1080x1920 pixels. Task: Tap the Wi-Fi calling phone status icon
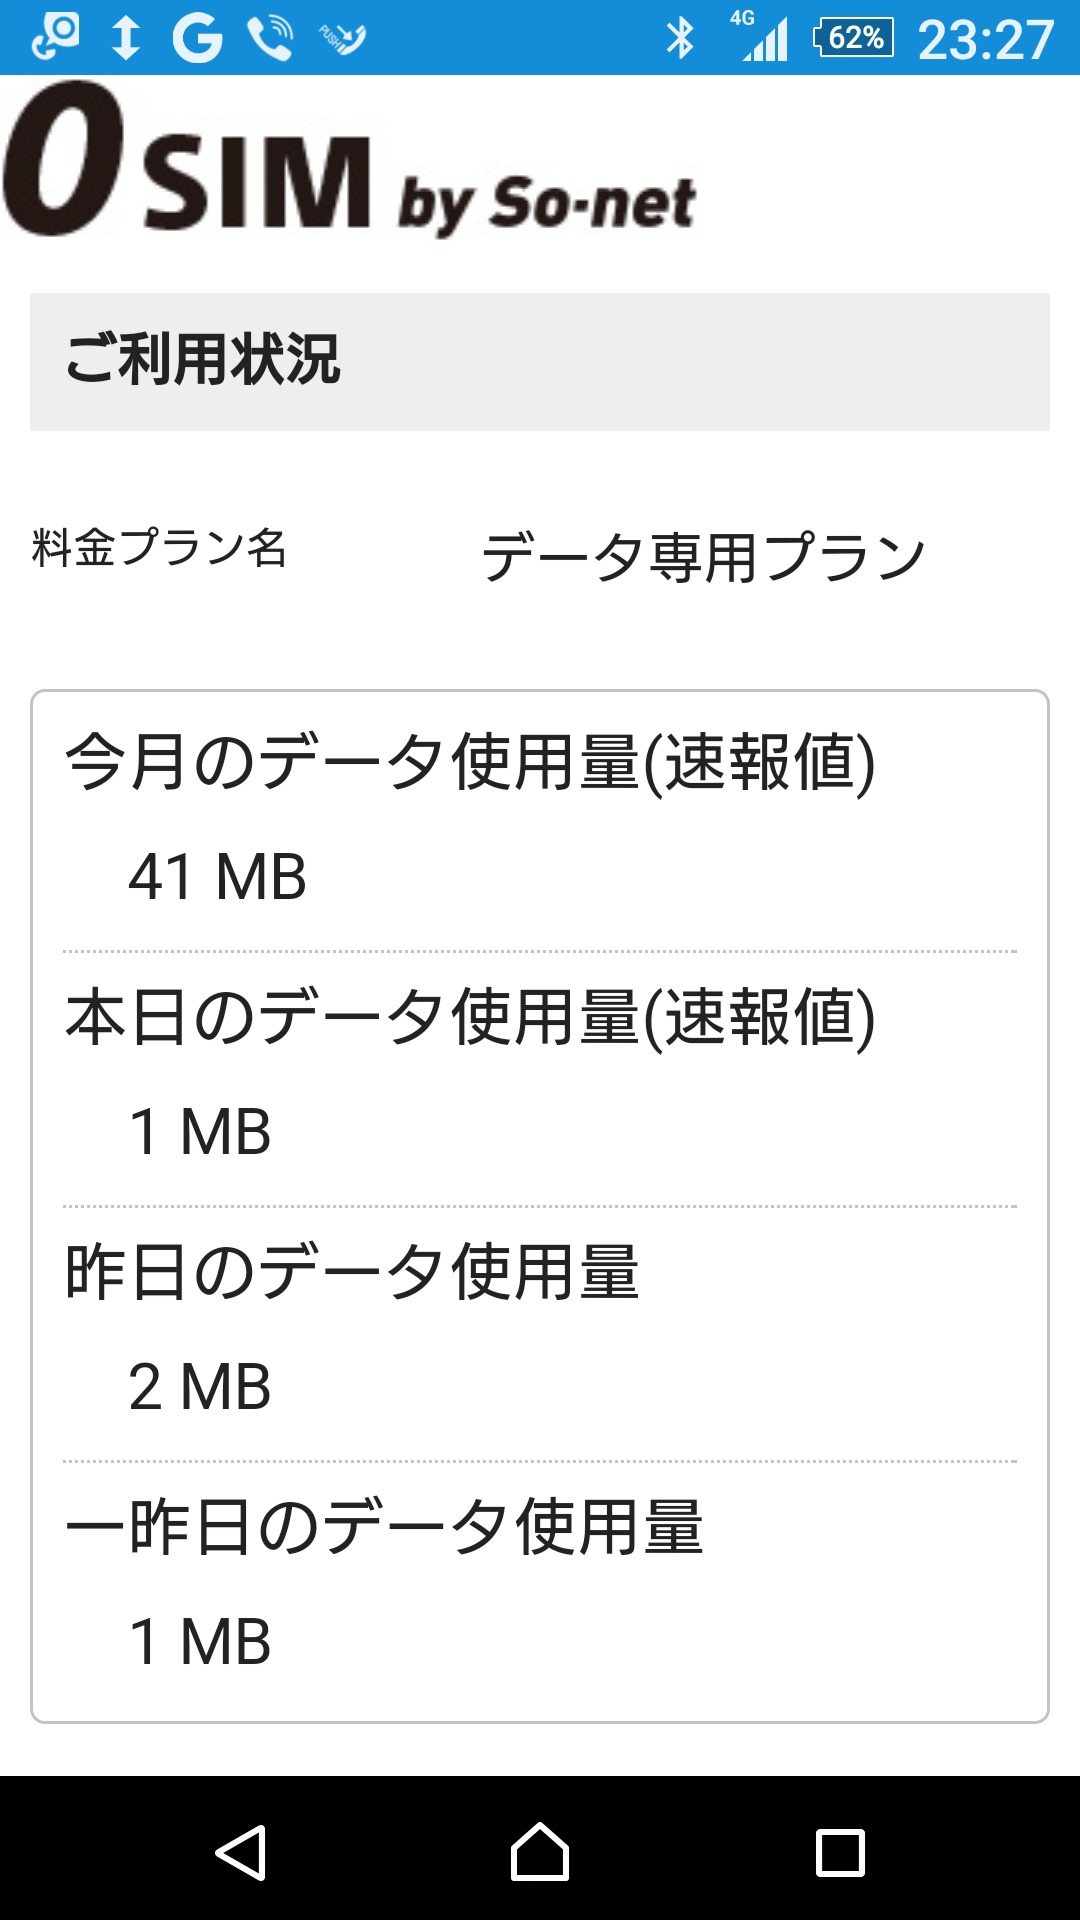(270, 39)
